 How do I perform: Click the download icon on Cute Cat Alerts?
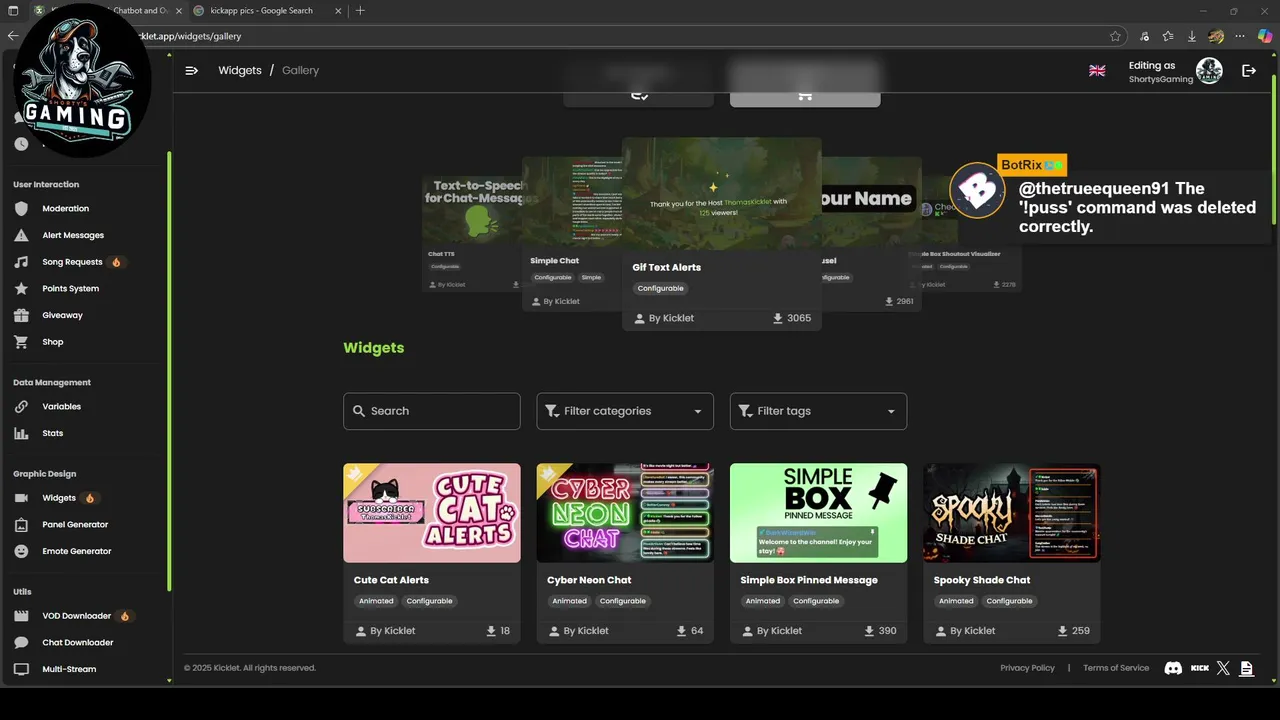491,631
